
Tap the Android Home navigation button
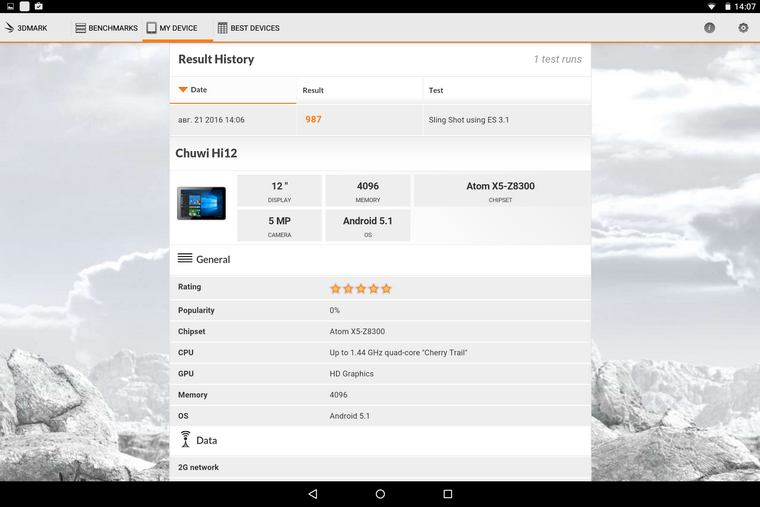pyautogui.click(x=380, y=494)
